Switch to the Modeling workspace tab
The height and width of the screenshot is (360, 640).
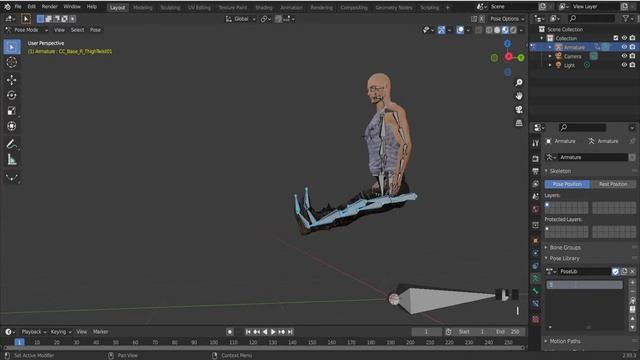pyautogui.click(x=142, y=7)
